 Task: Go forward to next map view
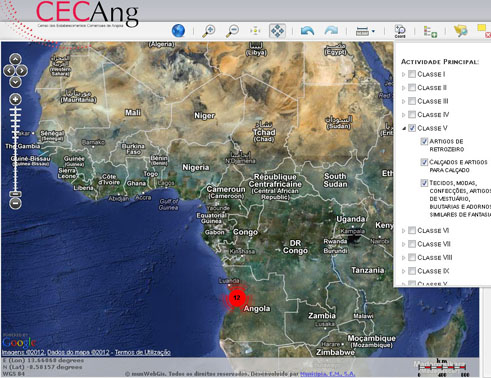(331, 31)
